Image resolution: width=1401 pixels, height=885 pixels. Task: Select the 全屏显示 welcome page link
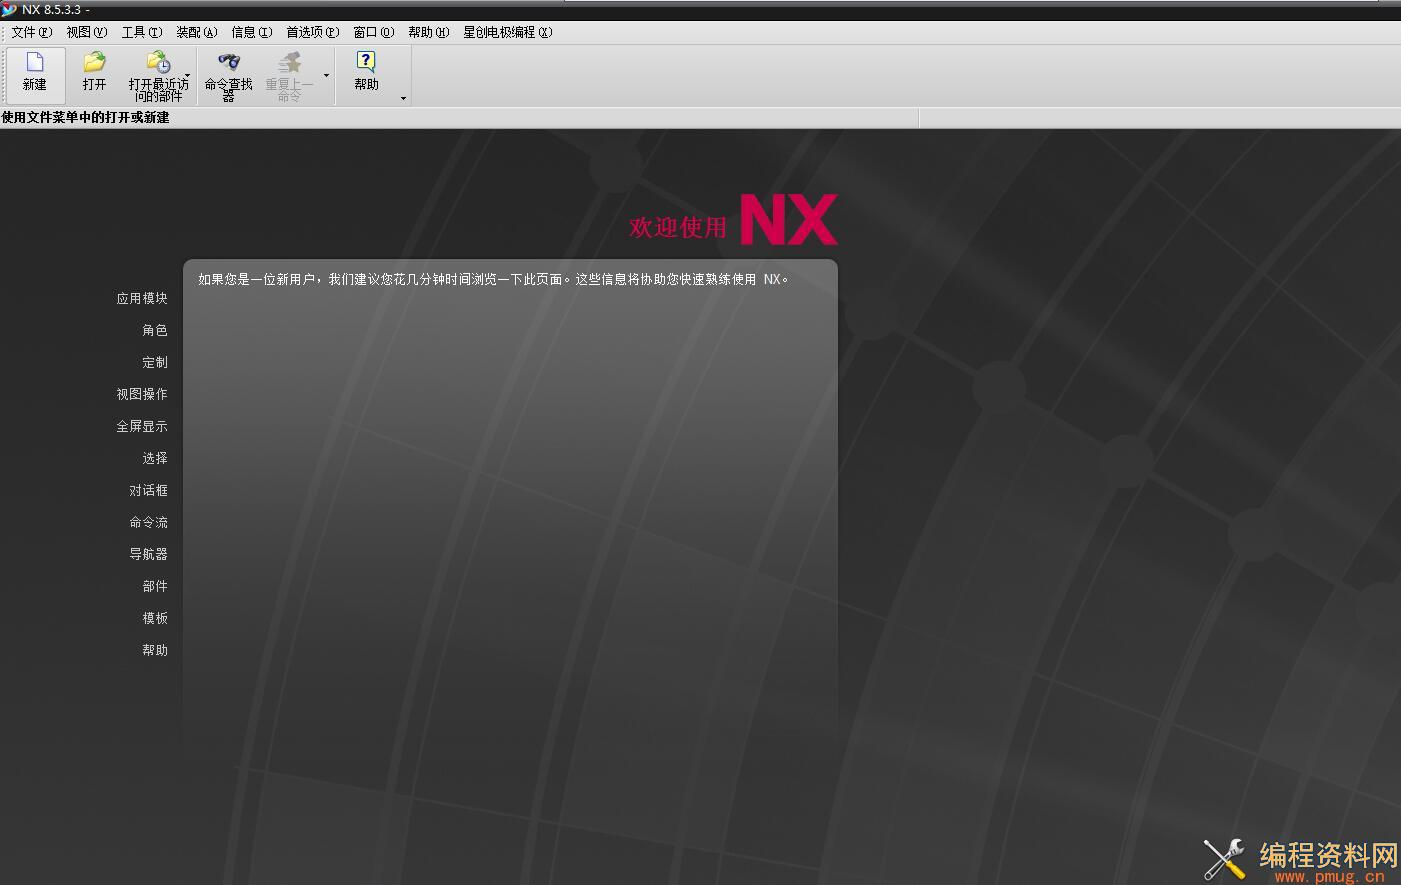click(142, 426)
